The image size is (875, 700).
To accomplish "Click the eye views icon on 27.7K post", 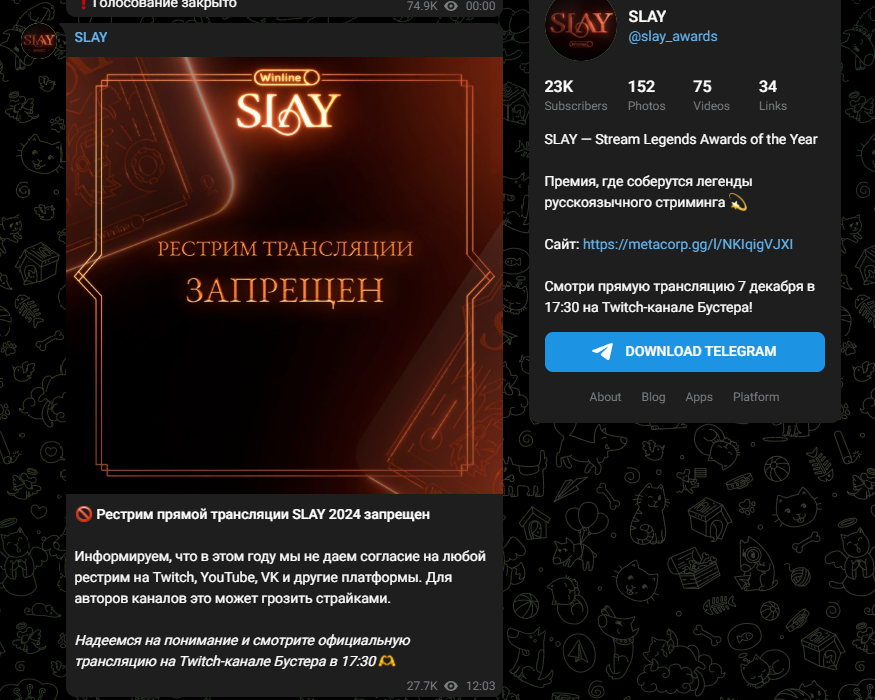I will pyautogui.click(x=451, y=685).
